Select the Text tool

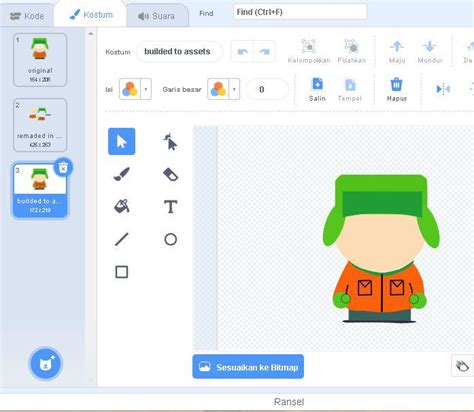click(x=170, y=206)
